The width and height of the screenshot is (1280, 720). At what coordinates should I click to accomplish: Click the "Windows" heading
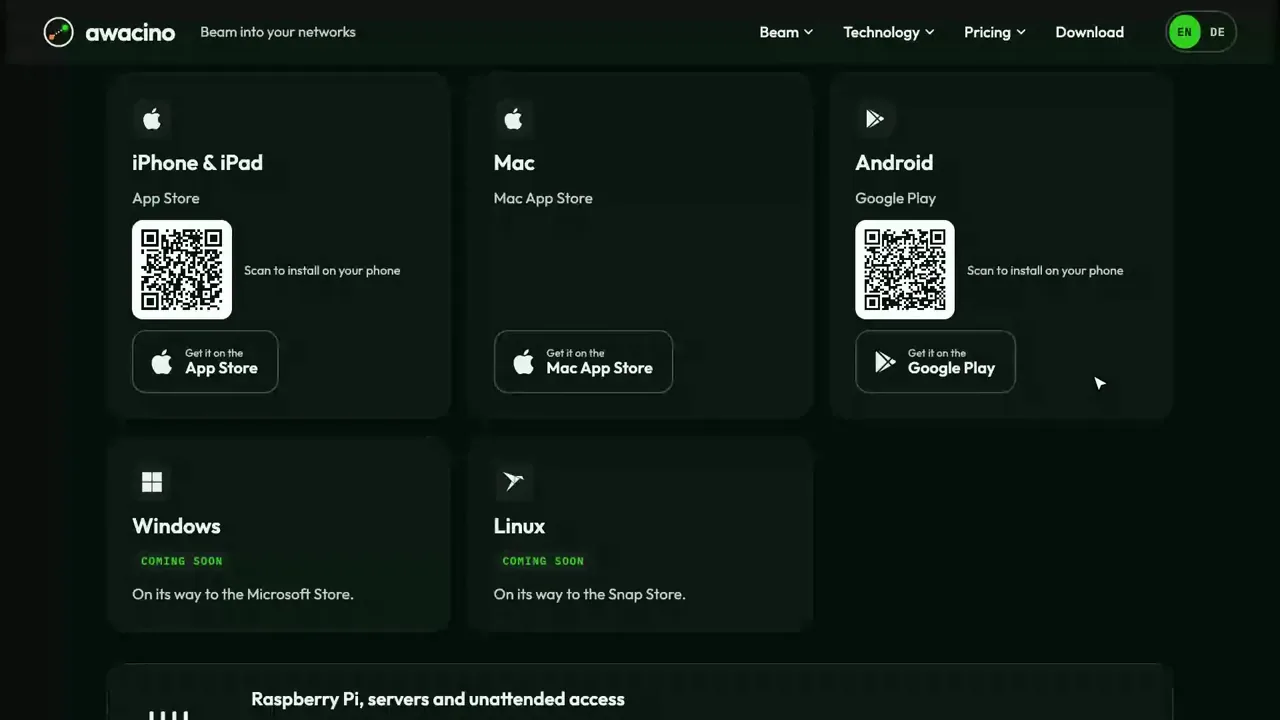pyautogui.click(x=176, y=526)
